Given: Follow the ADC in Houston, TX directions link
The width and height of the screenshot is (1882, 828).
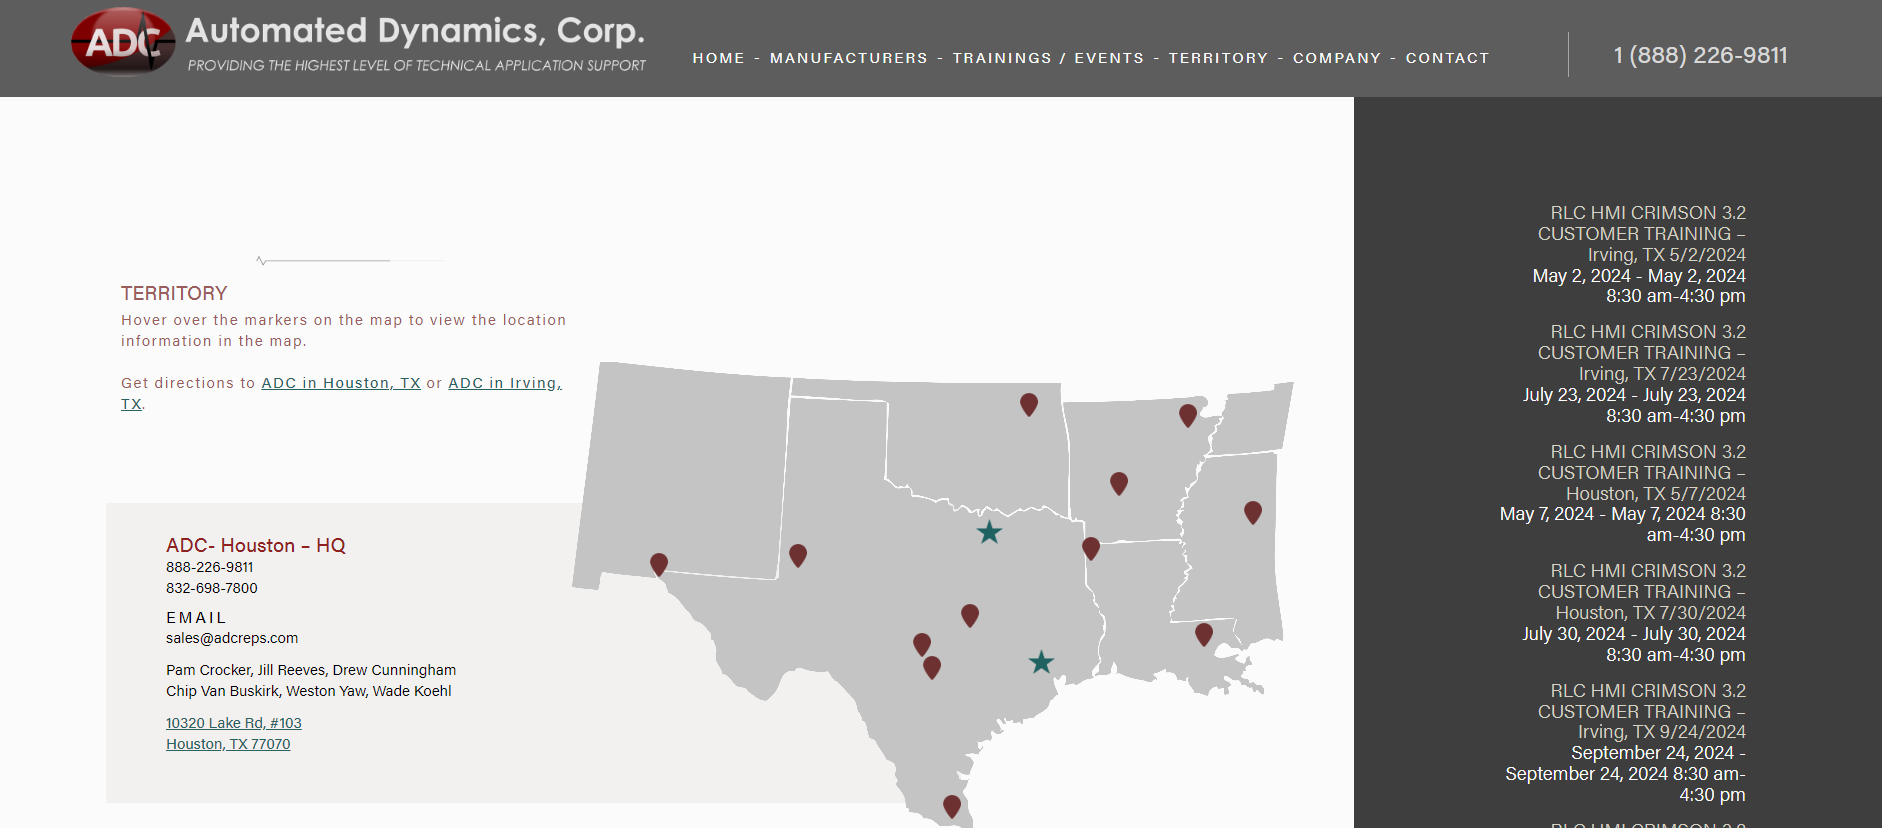Looking at the screenshot, I should [x=341, y=383].
